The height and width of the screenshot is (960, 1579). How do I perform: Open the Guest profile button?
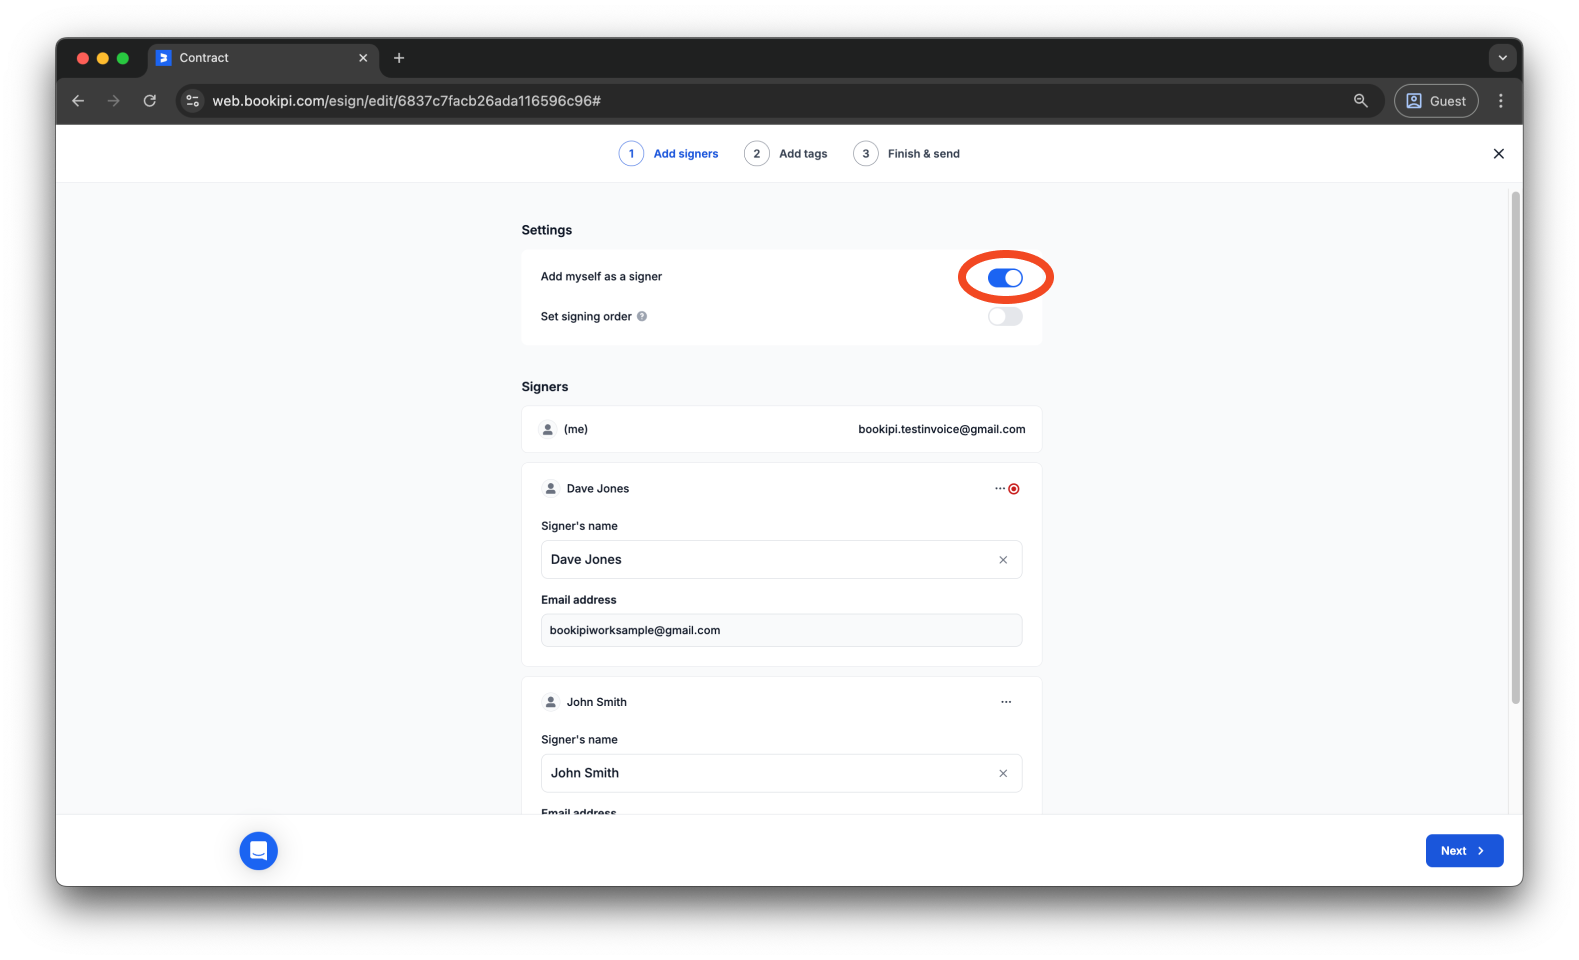(x=1436, y=101)
